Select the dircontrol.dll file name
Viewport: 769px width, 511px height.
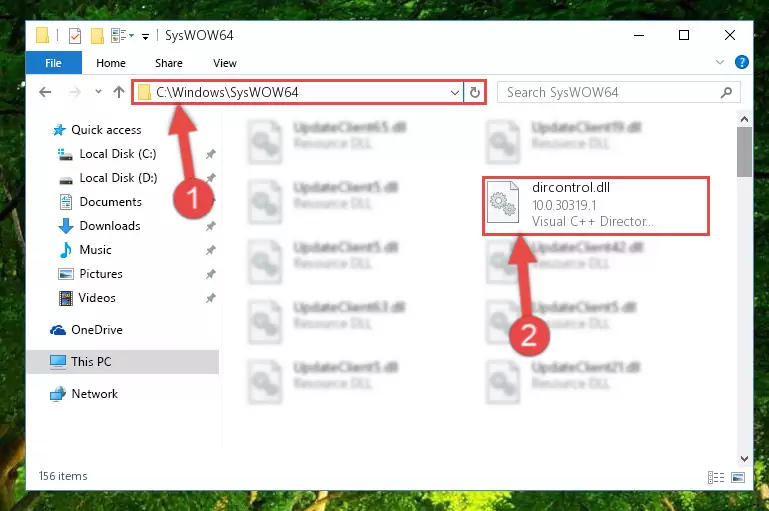tap(571, 187)
